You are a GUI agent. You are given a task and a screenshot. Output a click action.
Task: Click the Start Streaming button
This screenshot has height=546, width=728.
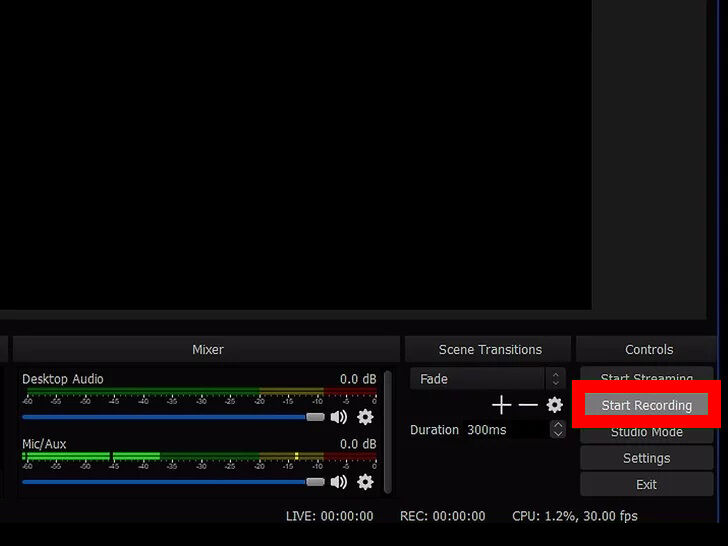click(646, 379)
